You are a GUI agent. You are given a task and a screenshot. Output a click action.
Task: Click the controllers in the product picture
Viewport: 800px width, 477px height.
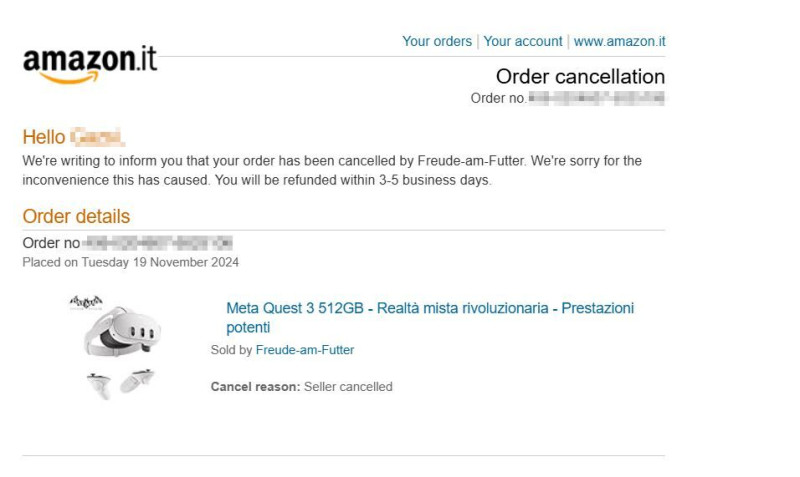click(x=120, y=384)
